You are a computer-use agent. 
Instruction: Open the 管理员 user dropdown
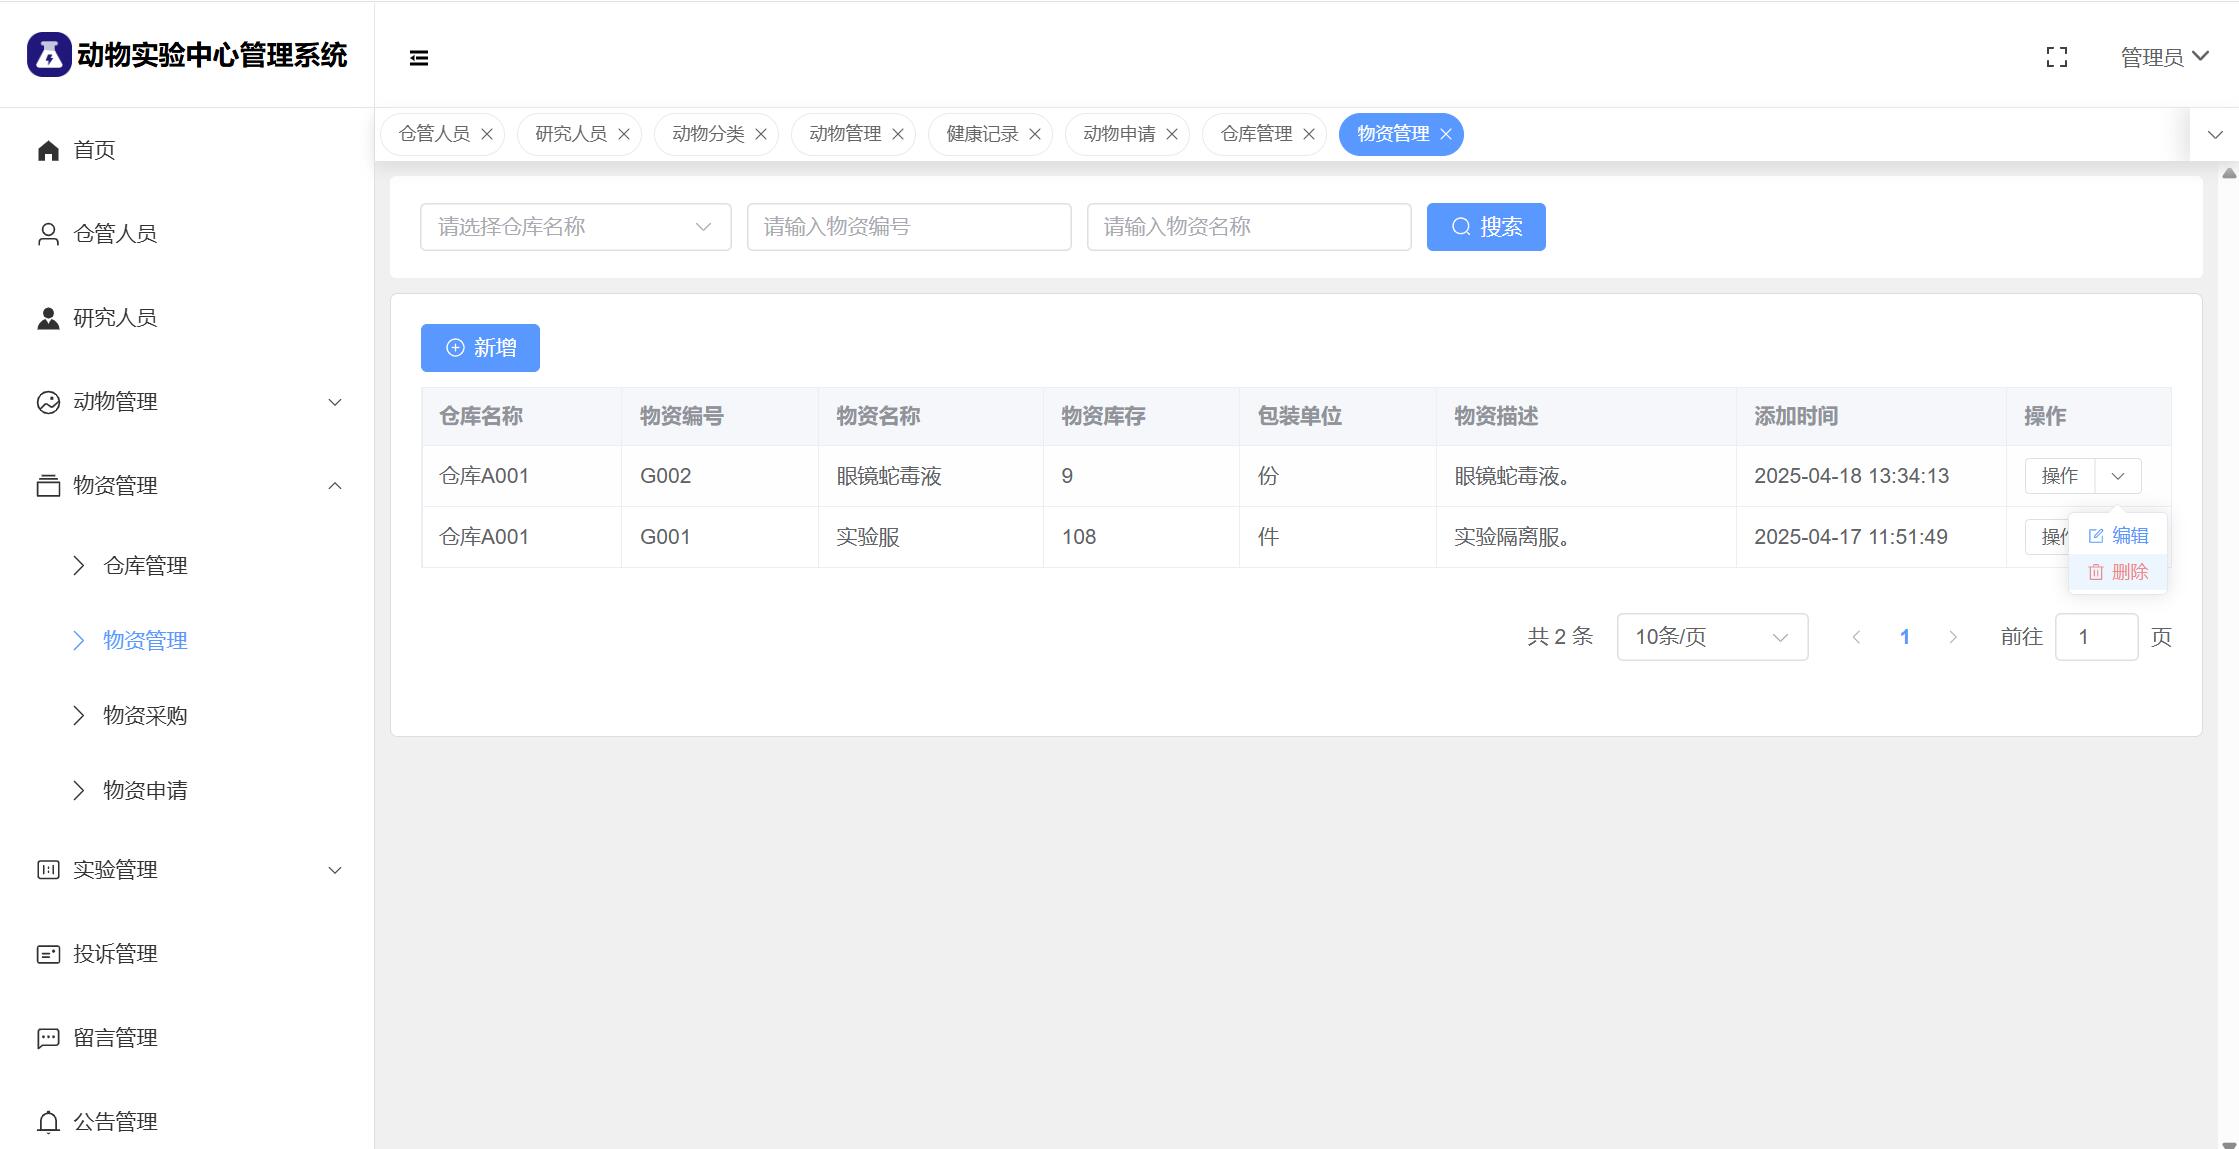coord(2164,58)
